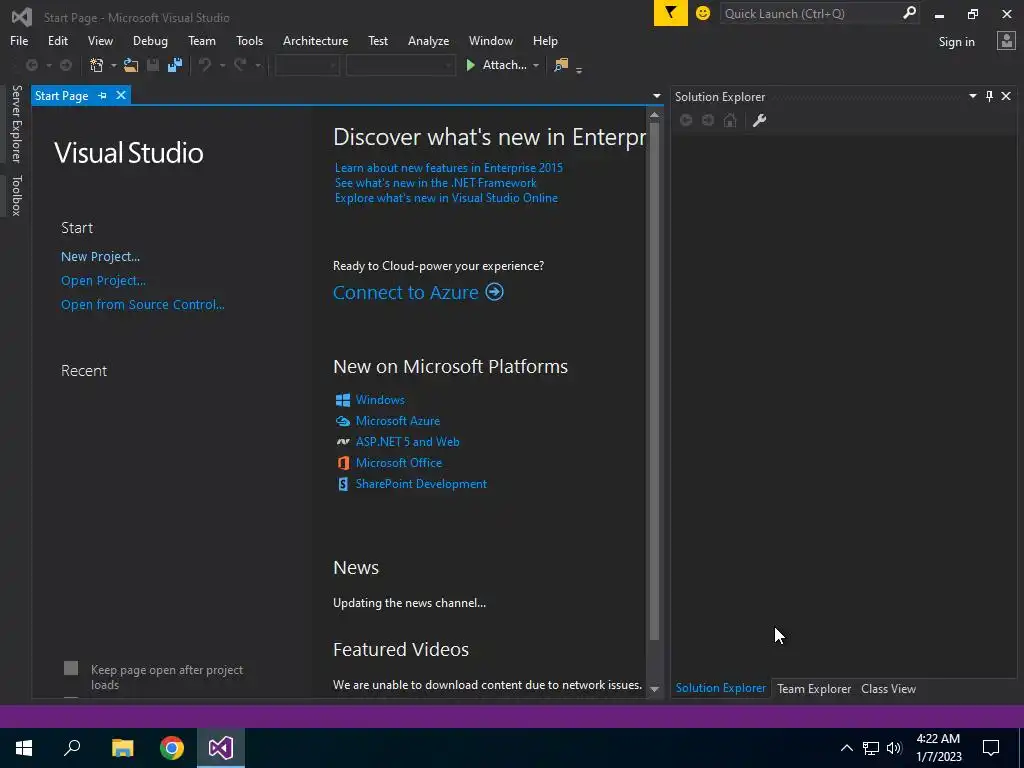Click the green Attach play icon
This screenshot has height=768, width=1024.
[470, 65]
